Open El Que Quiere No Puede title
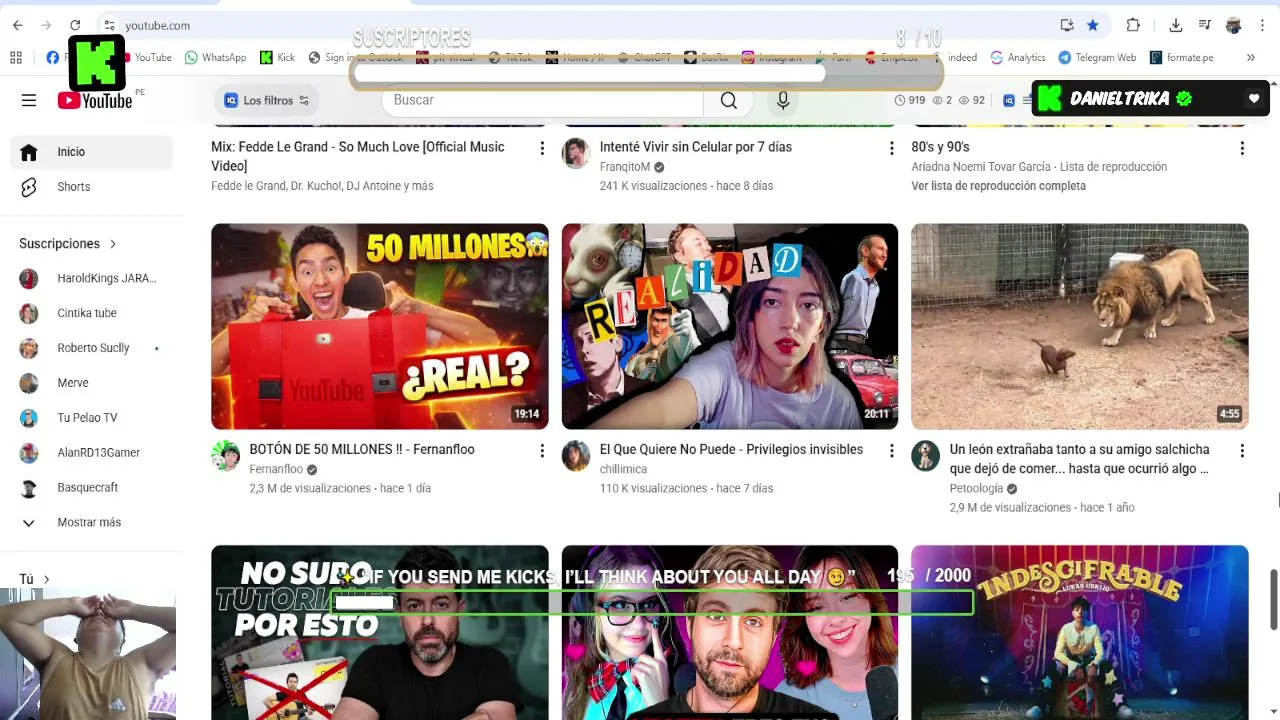 [x=731, y=450]
